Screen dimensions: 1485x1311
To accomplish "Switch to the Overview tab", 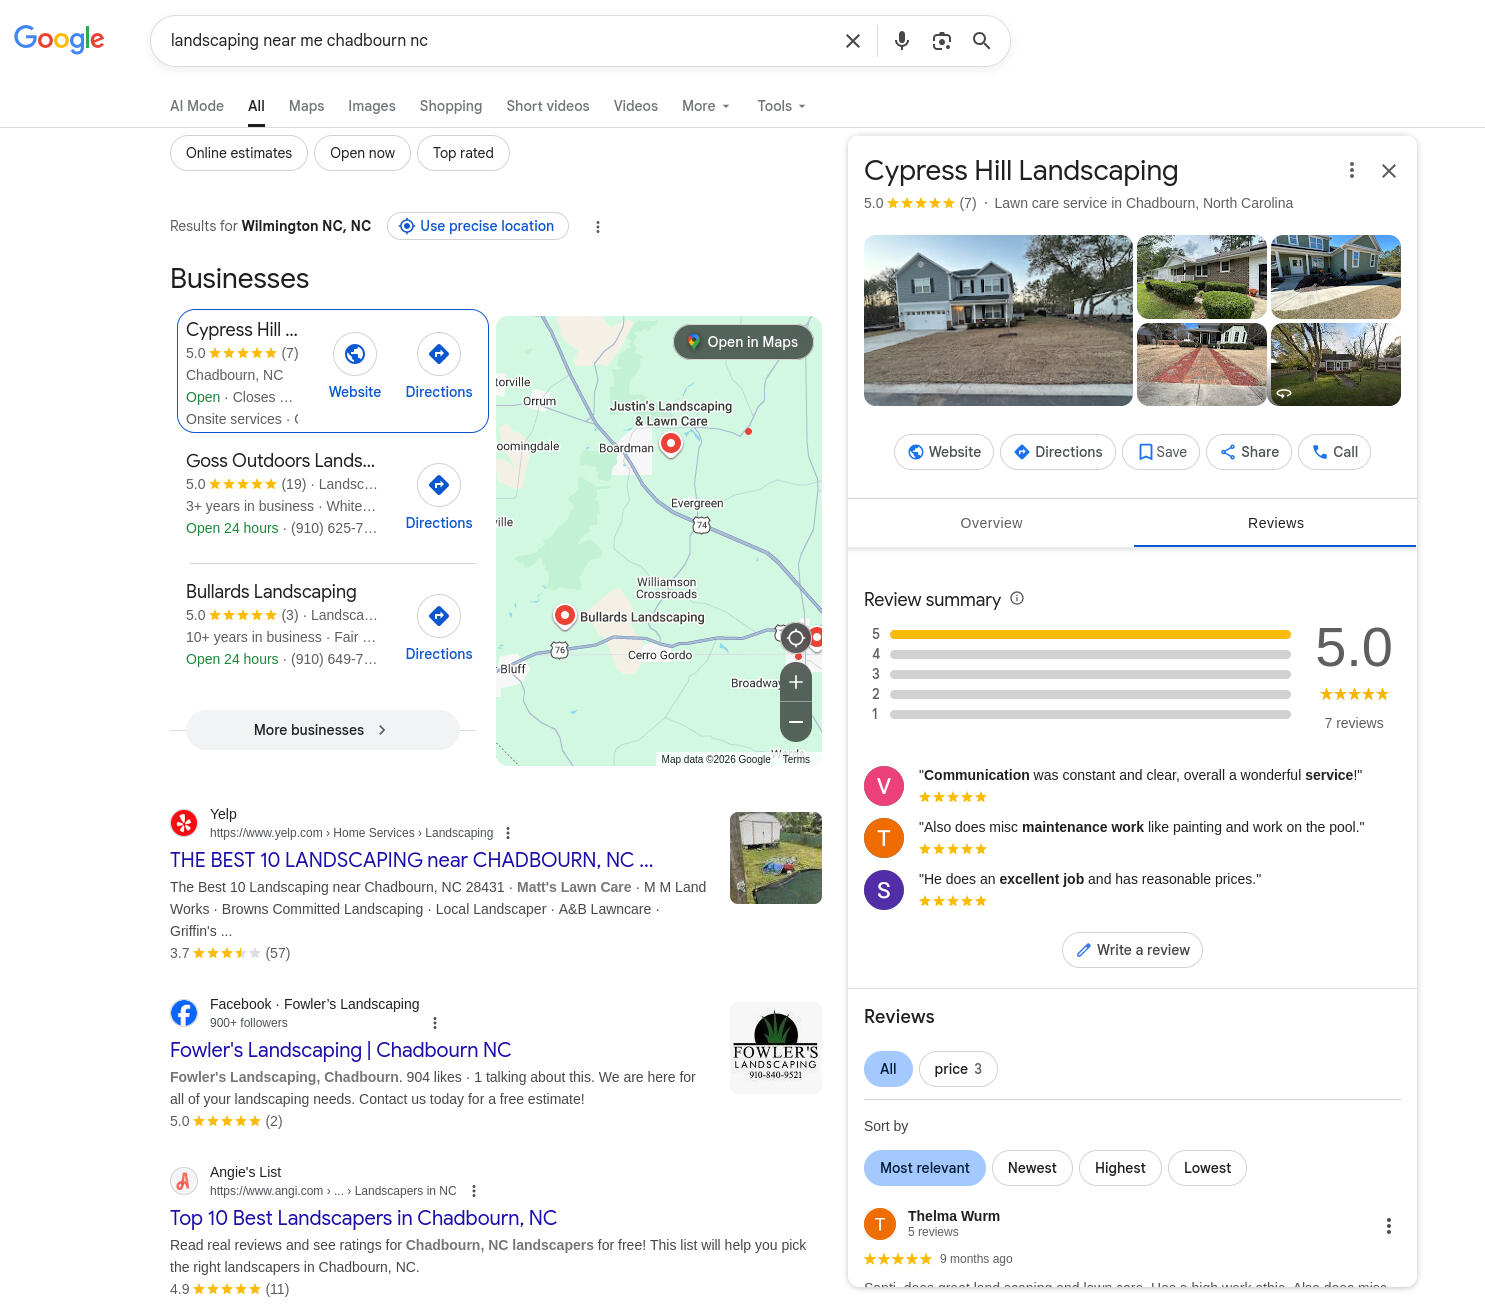I will [990, 523].
